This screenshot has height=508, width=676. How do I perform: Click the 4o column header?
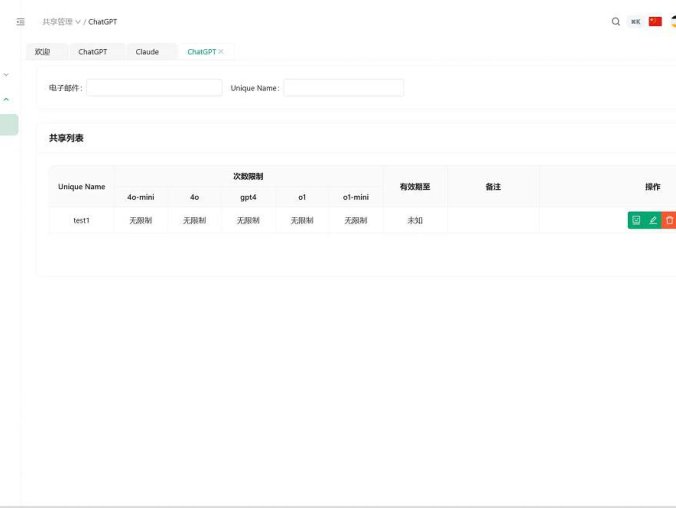[x=194, y=197]
